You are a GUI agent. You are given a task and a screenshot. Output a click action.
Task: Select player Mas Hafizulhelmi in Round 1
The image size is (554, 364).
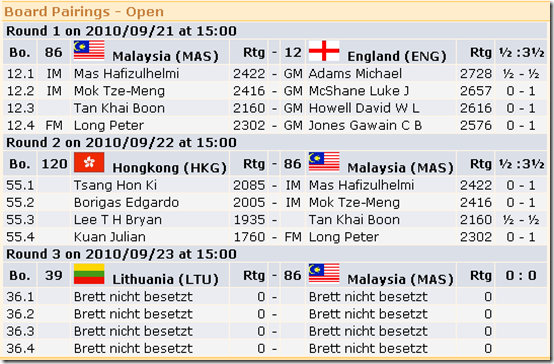click(126, 74)
